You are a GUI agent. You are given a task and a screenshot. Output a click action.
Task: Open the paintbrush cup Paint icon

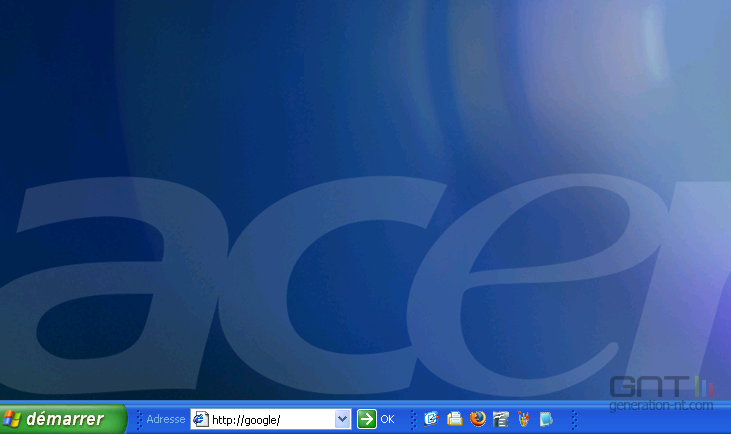[x=523, y=419]
